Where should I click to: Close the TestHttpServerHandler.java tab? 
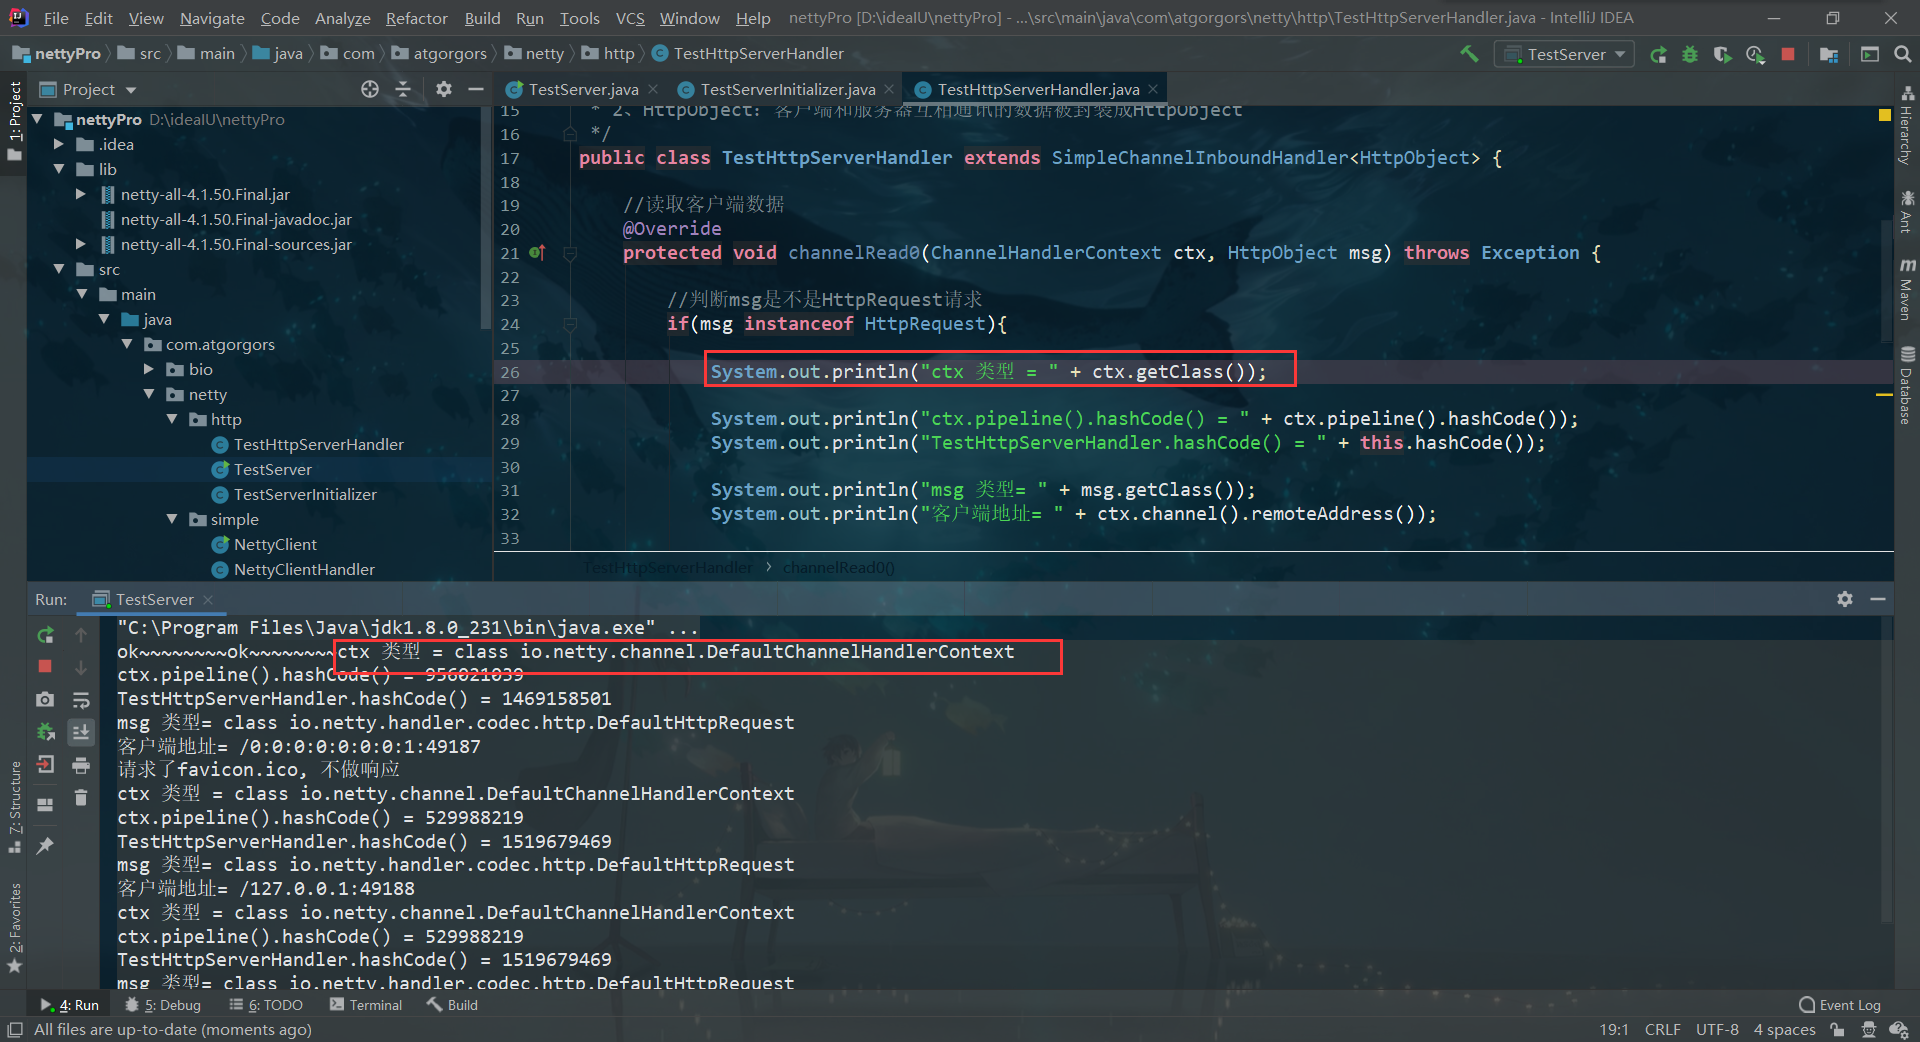(x=1153, y=89)
